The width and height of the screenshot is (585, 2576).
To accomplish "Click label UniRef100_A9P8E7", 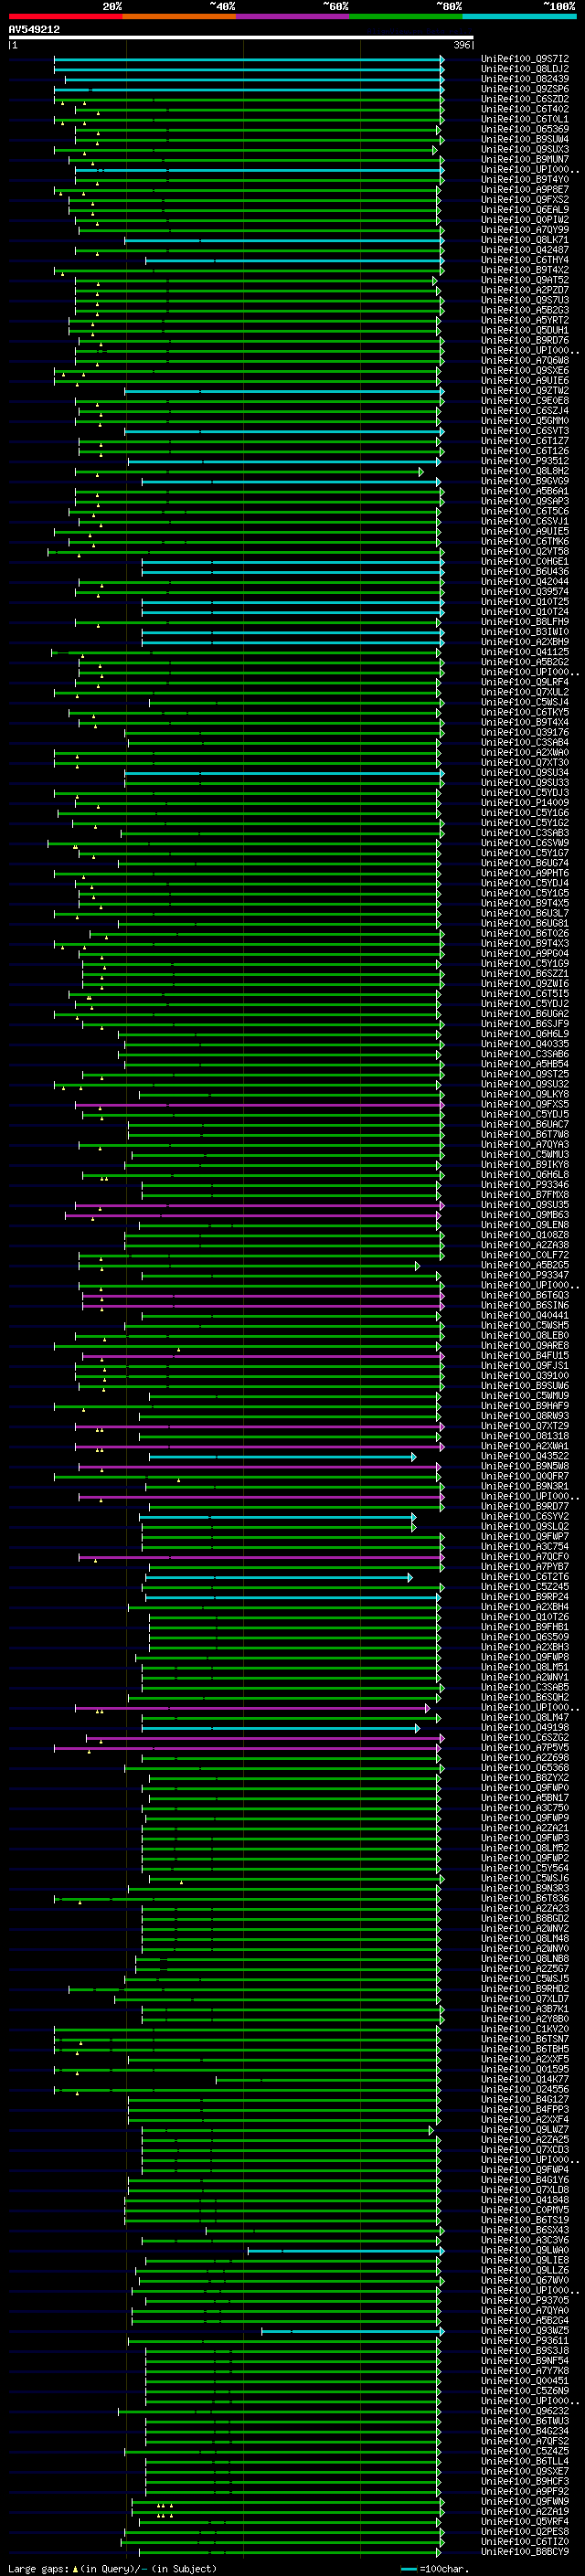I will pyautogui.click(x=525, y=189).
